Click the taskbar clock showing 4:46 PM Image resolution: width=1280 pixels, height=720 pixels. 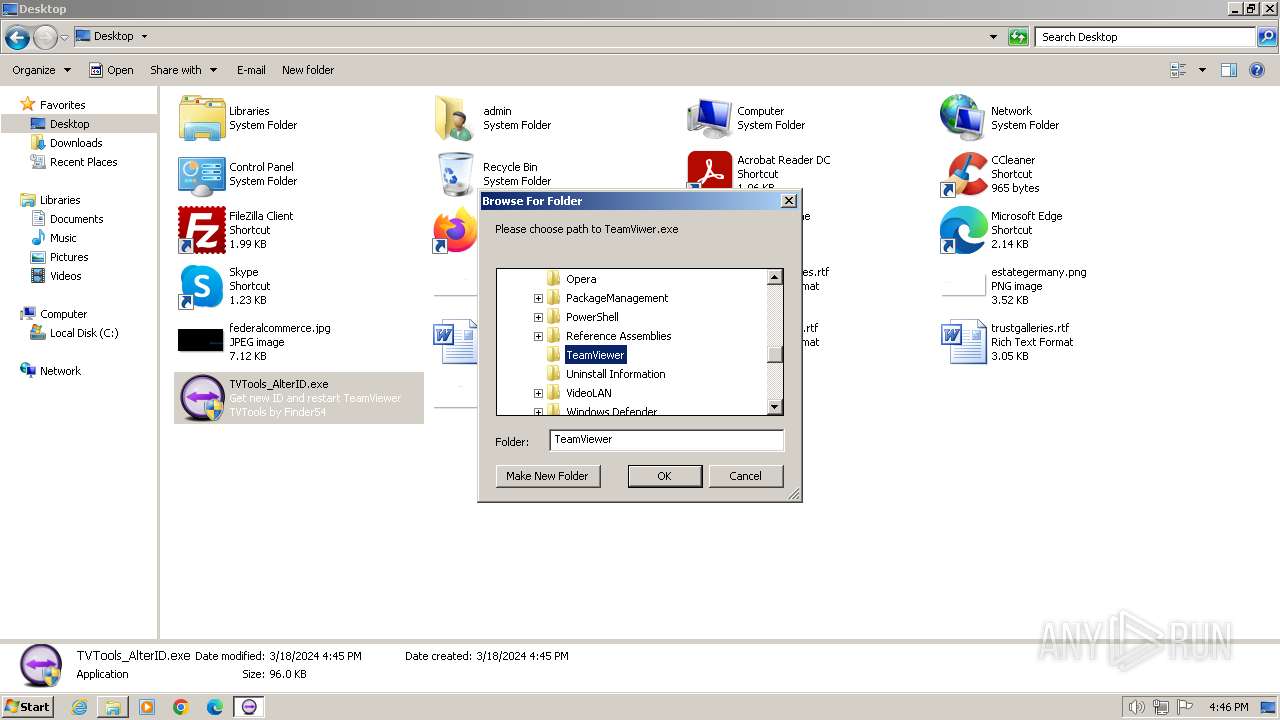(1228, 707)
